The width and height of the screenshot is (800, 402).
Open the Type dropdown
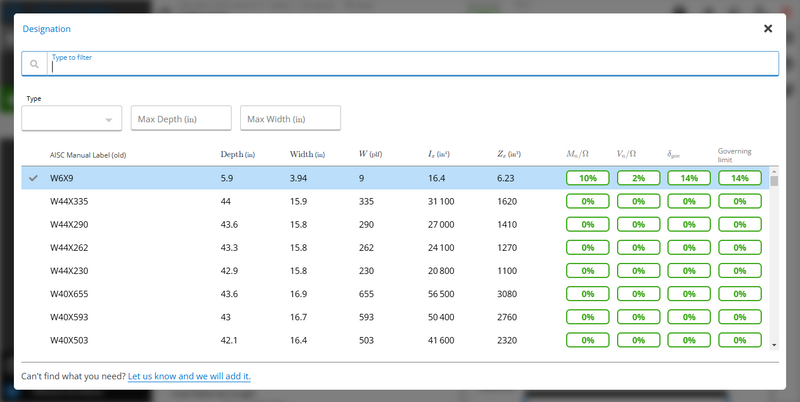tap(71, 118)
